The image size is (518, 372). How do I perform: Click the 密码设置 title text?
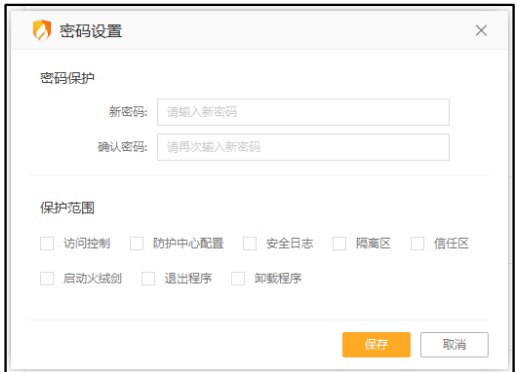click(x=91, y=31)
